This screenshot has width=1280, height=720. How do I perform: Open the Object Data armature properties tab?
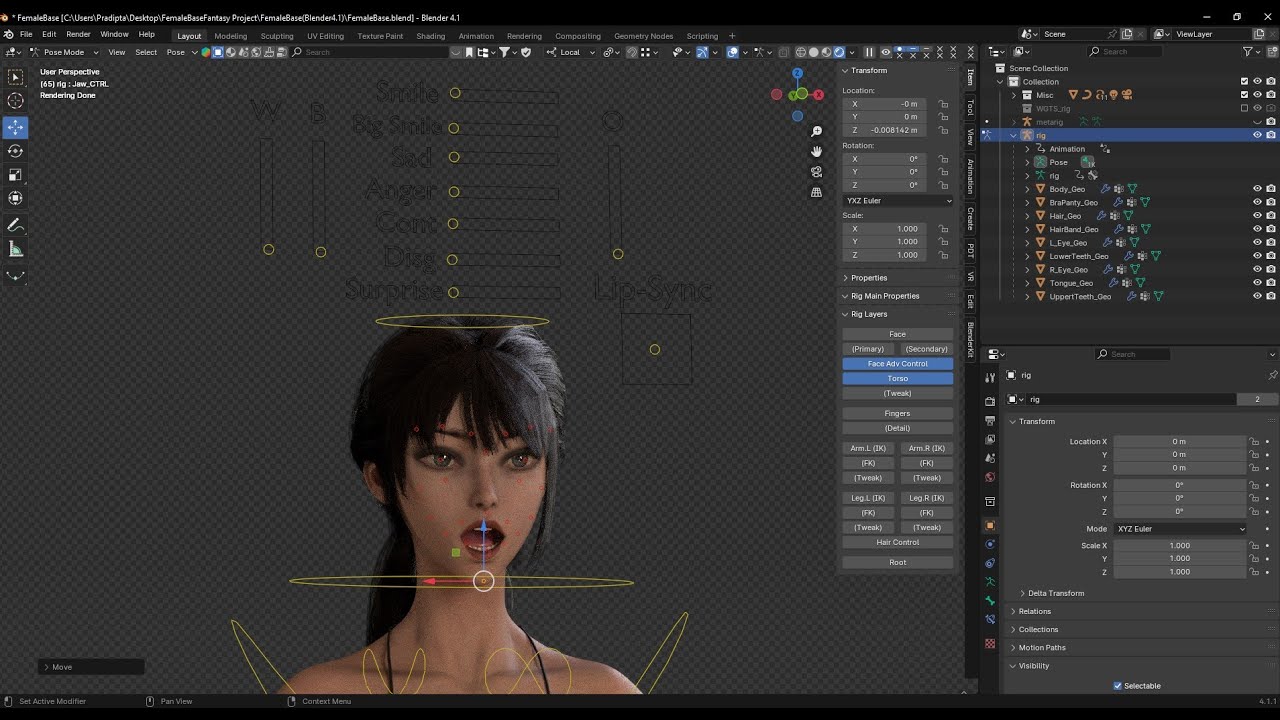990,582
